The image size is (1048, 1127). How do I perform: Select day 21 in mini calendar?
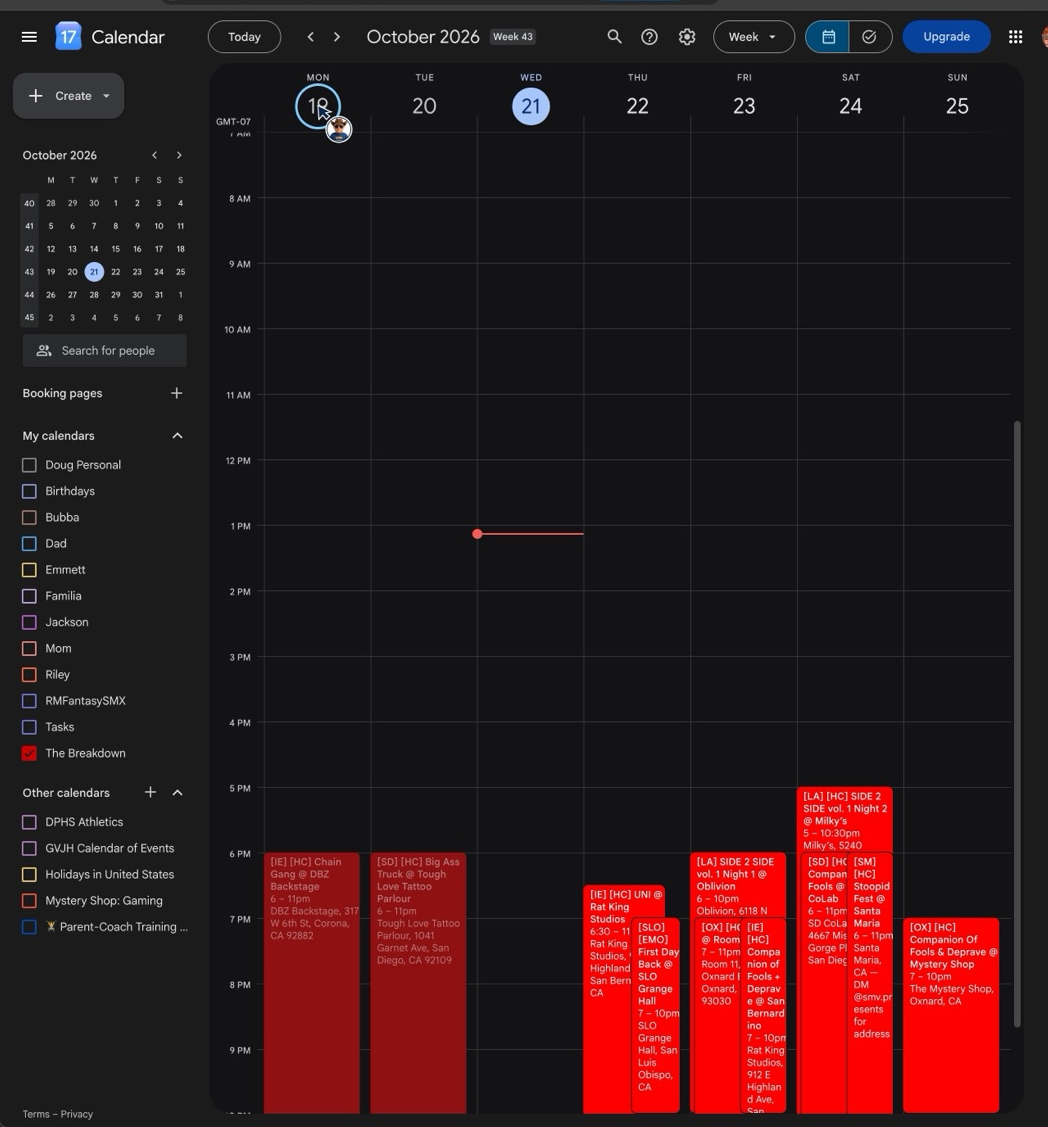tap(94, 272)
